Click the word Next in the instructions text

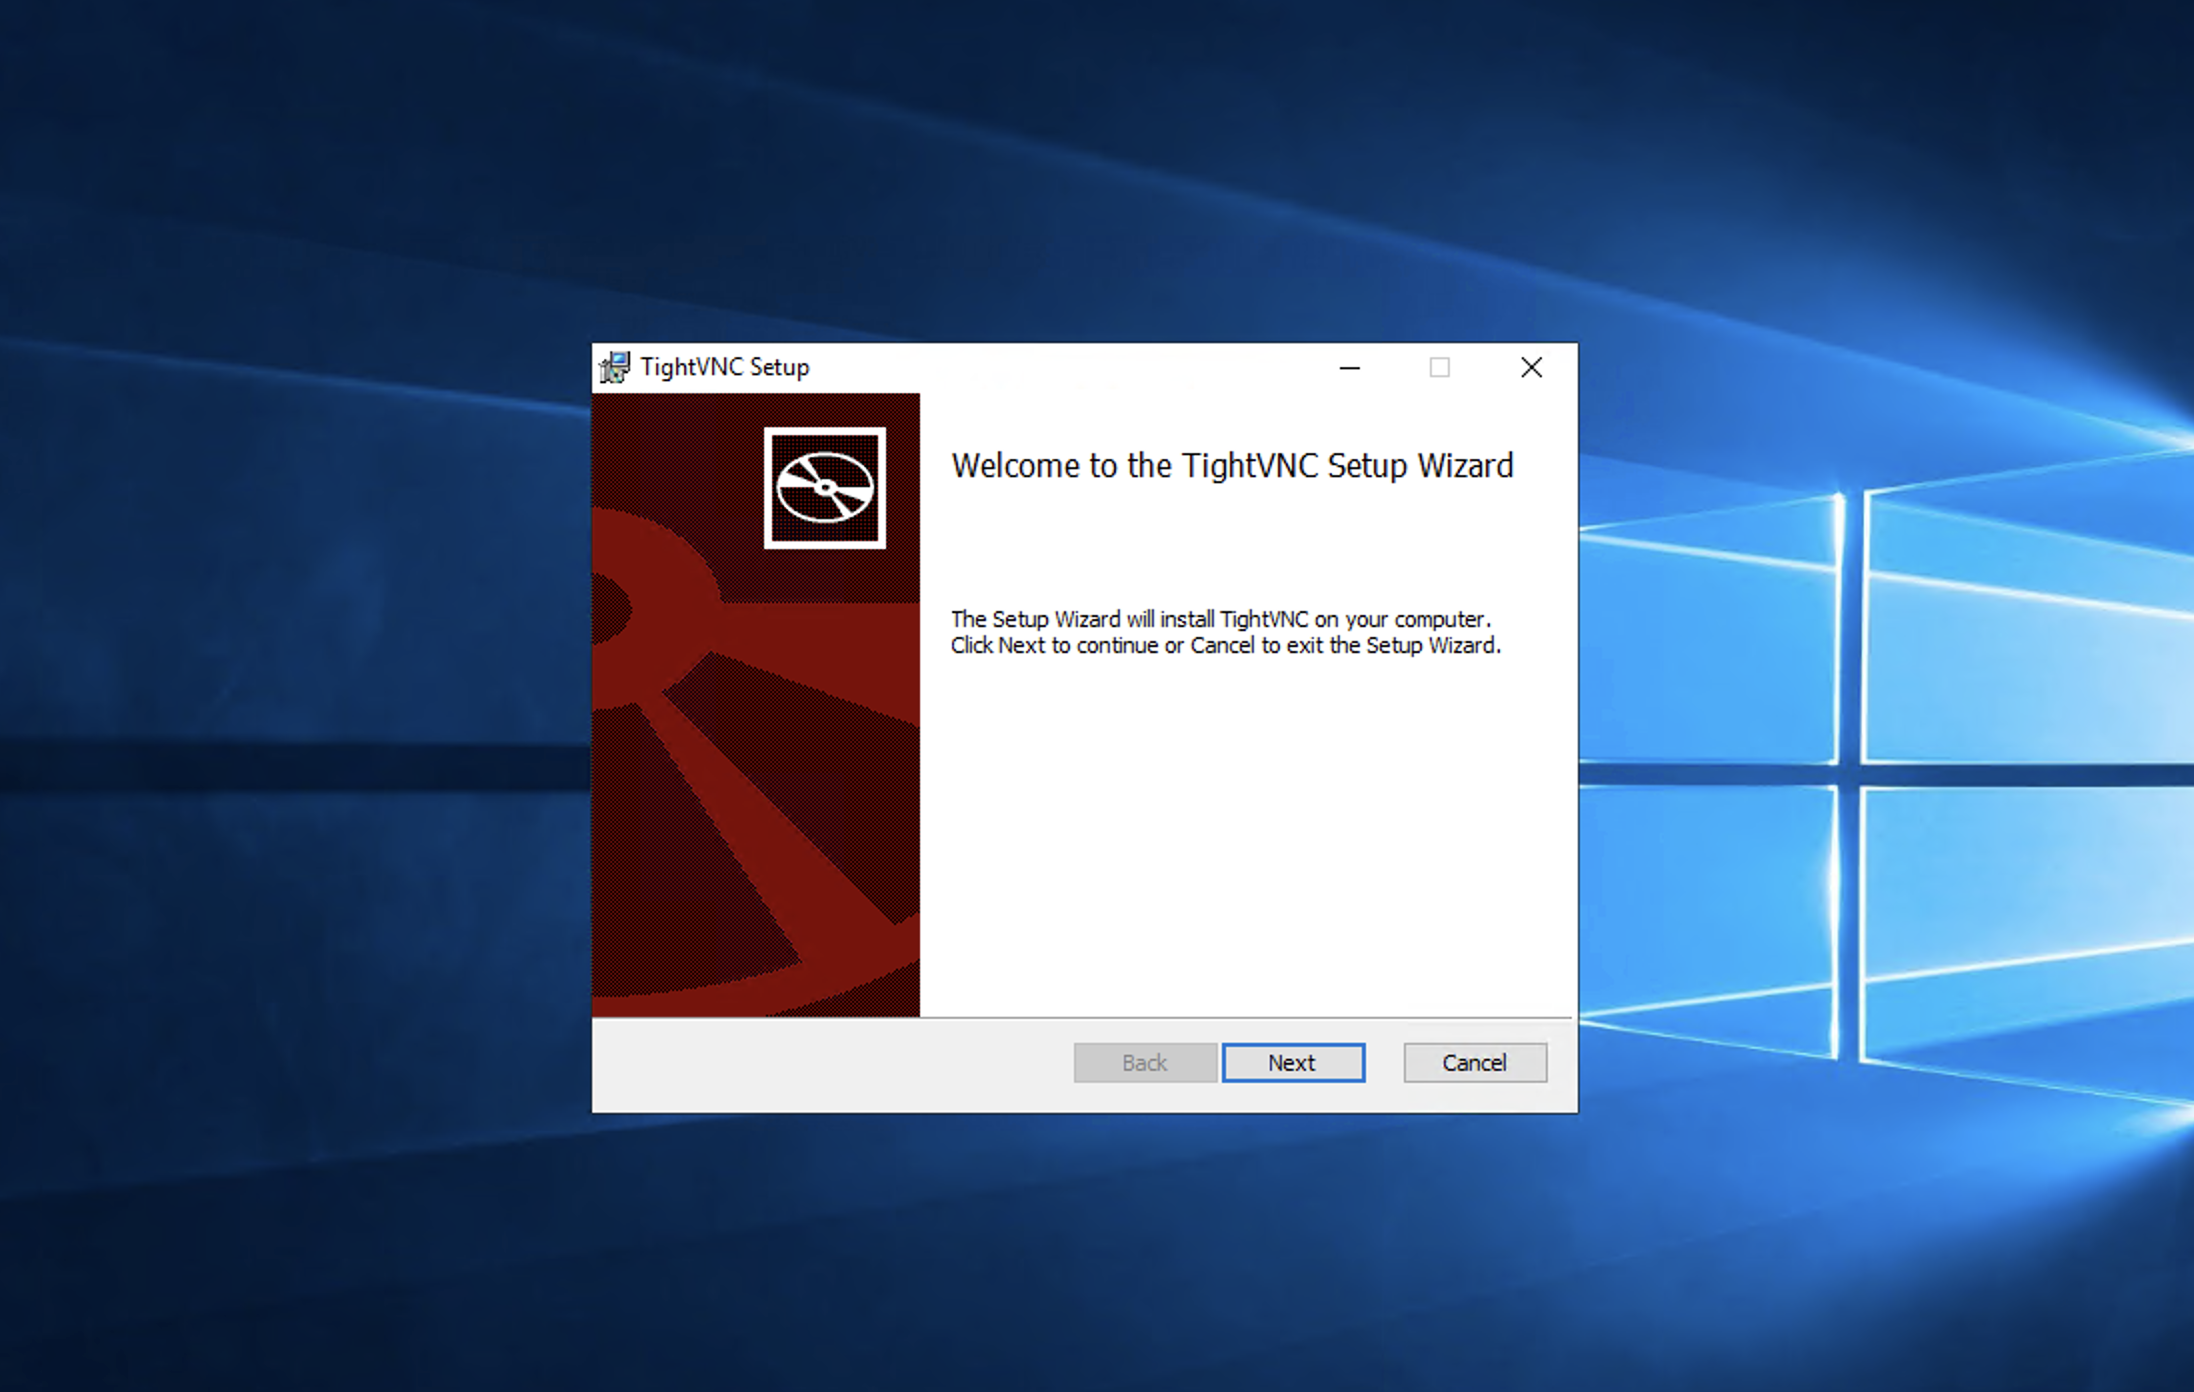tap(1021, 645)
